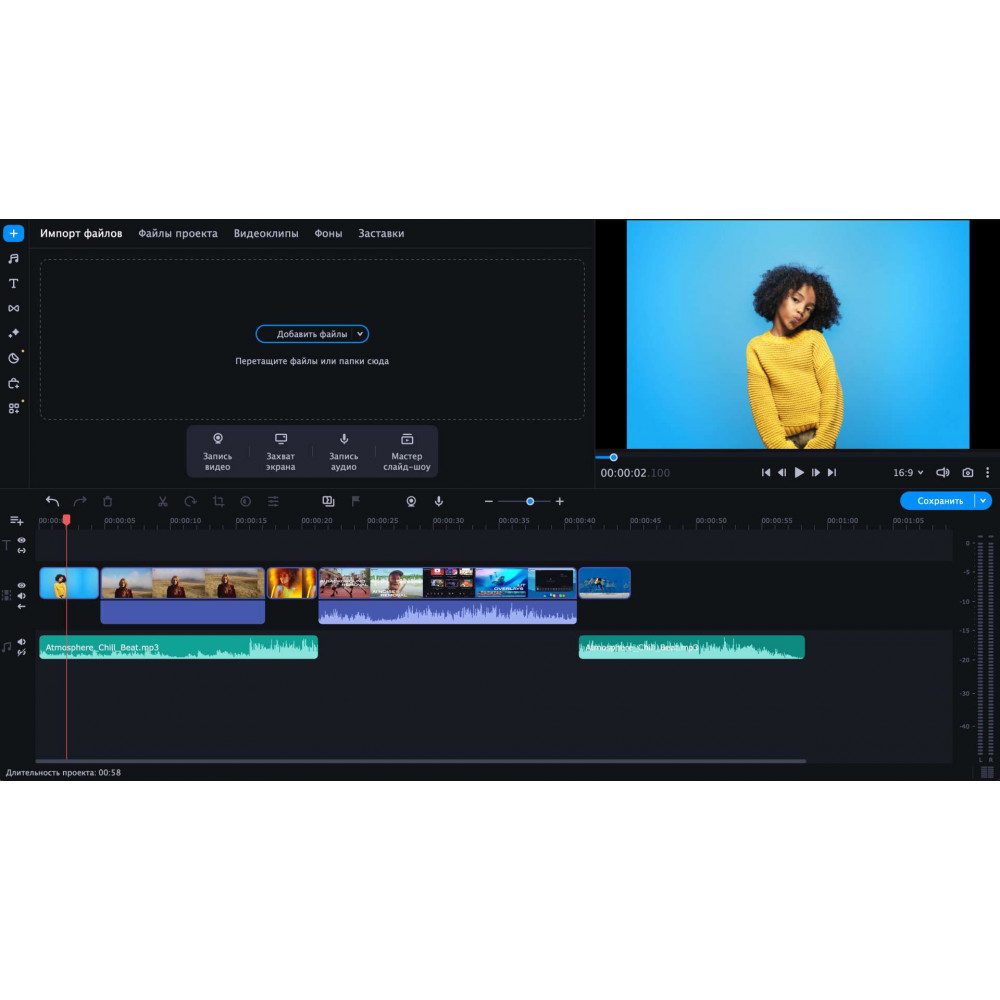
Task: Click the Мастер слайд-шоу button
Action: (x=407, y=452)
